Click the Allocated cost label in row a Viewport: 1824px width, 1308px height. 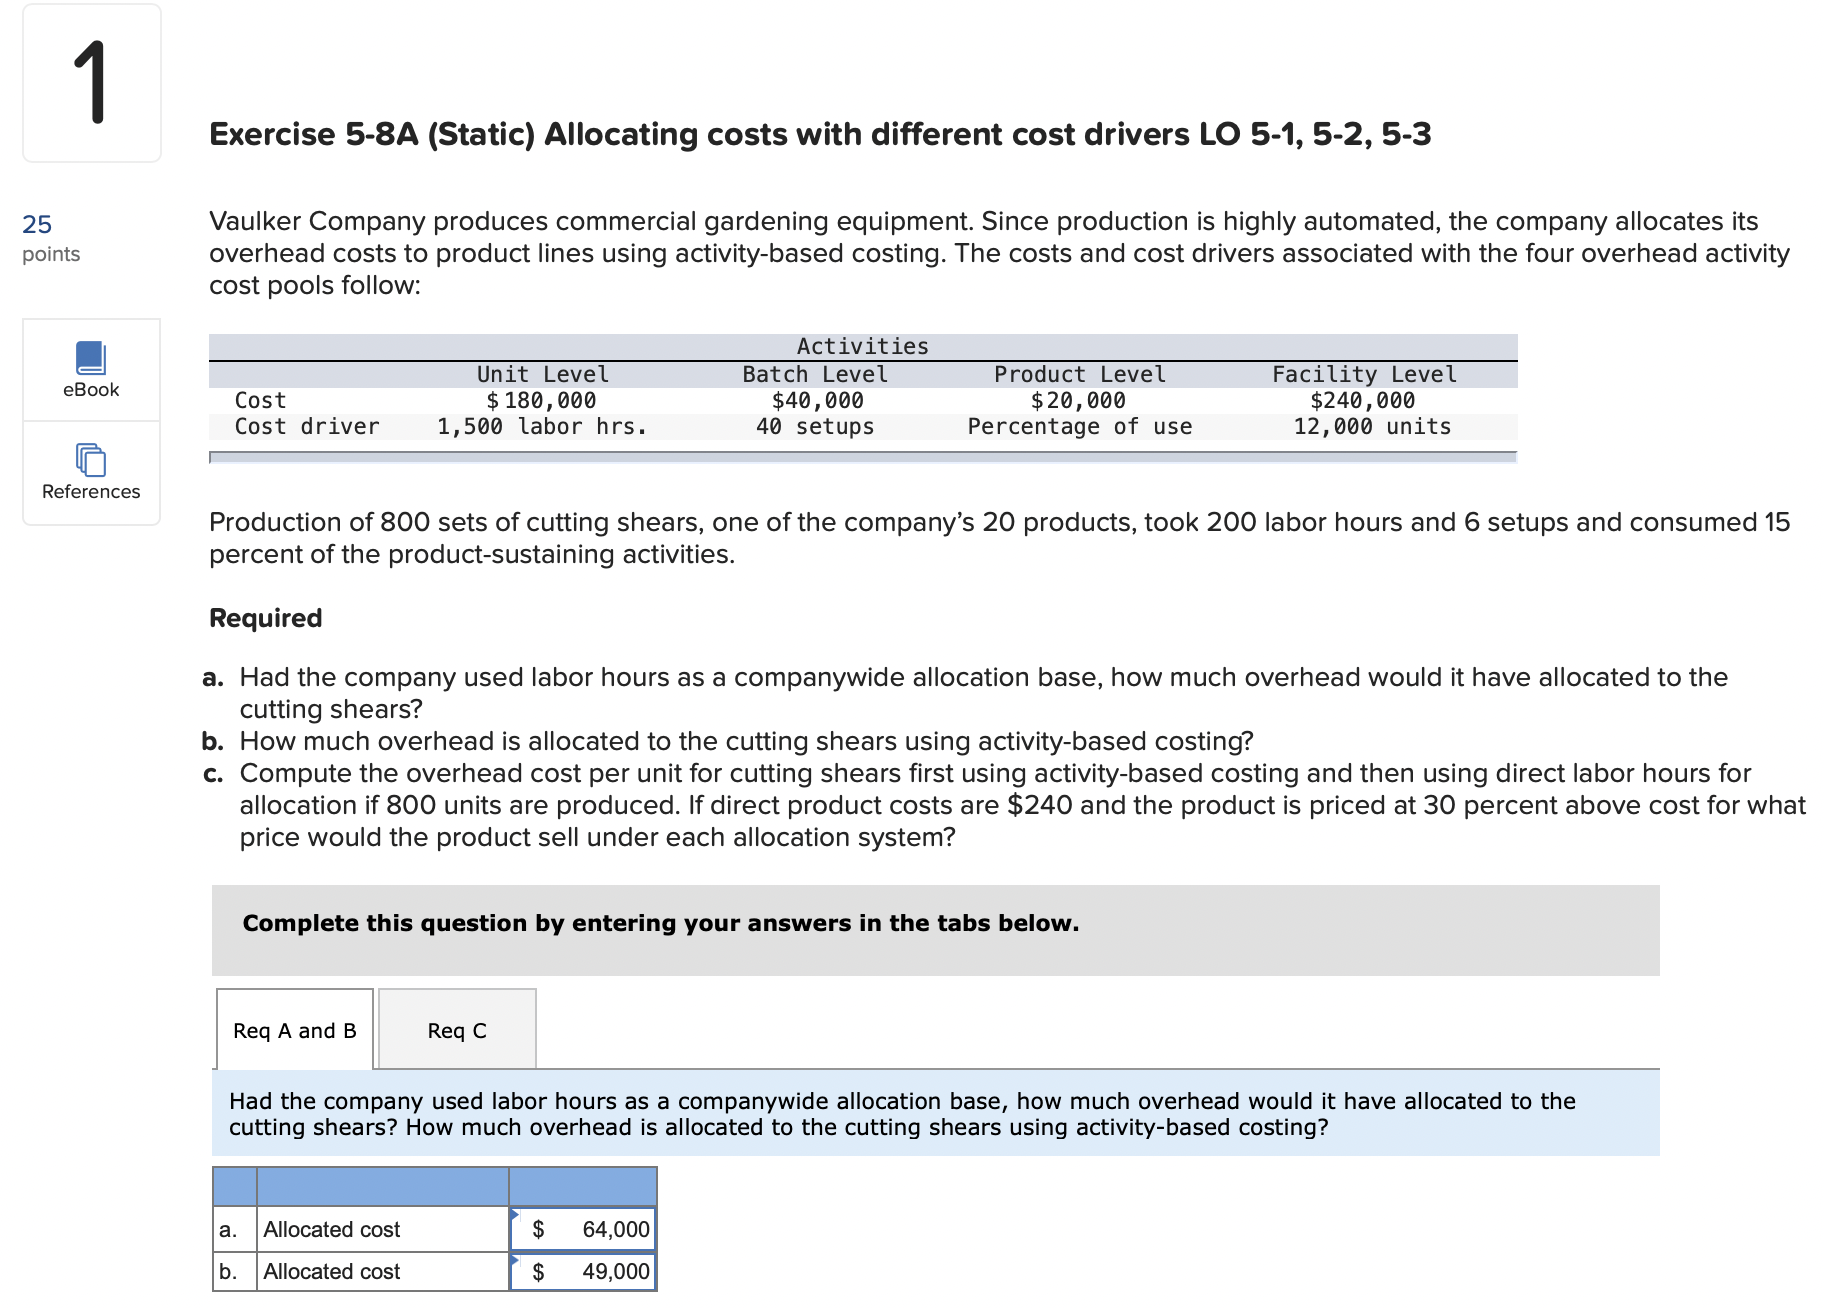point(330,1229)
